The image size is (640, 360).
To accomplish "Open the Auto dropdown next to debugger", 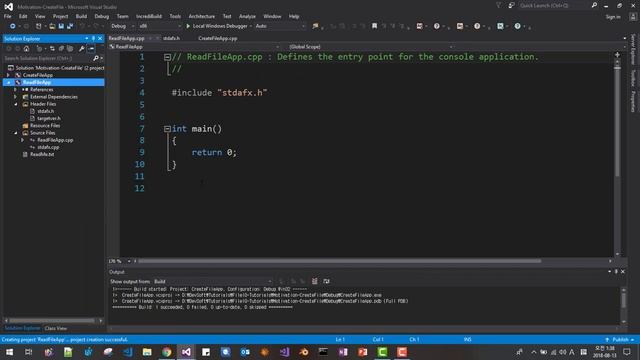I will point(280,26).
